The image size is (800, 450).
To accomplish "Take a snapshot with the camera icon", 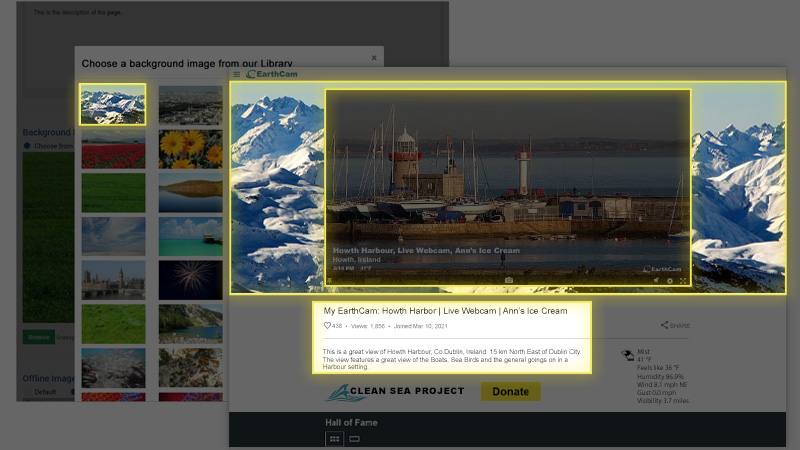I will point(509,280).
